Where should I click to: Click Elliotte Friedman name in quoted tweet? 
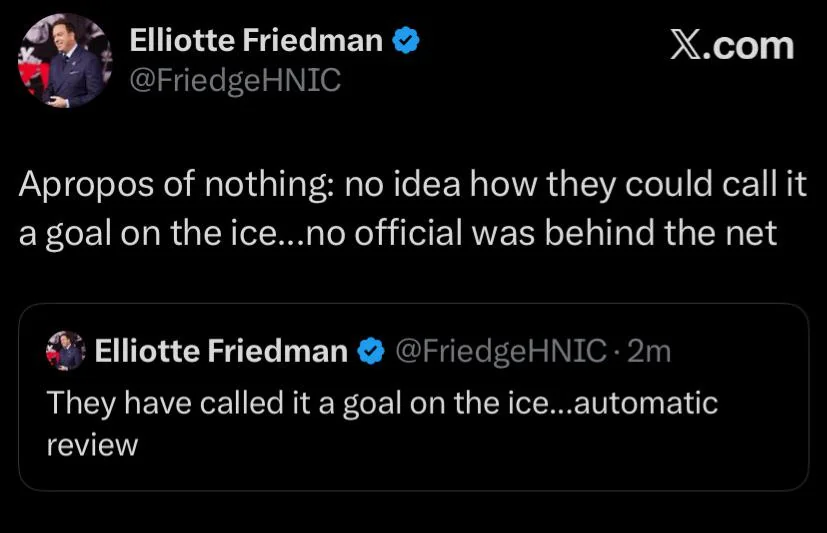221,352
